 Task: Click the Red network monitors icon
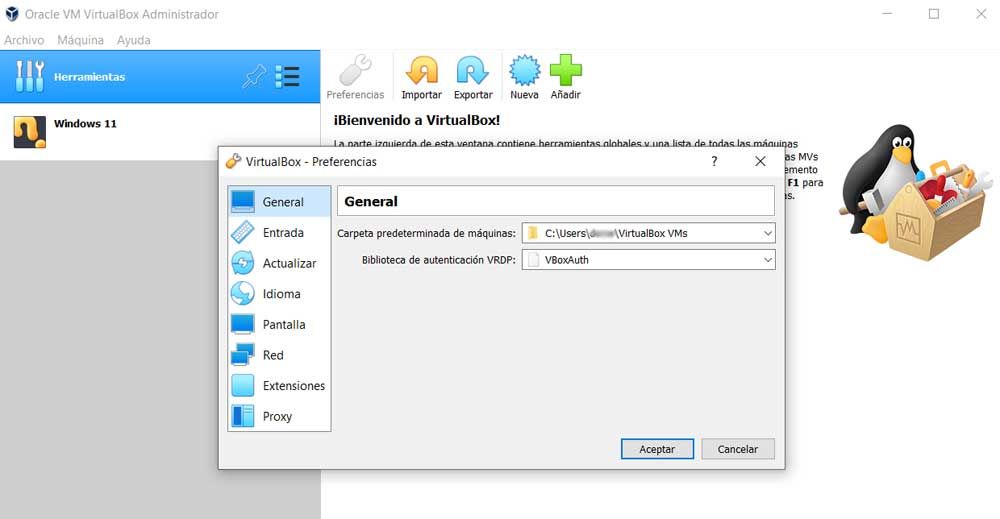click(242, 355)
